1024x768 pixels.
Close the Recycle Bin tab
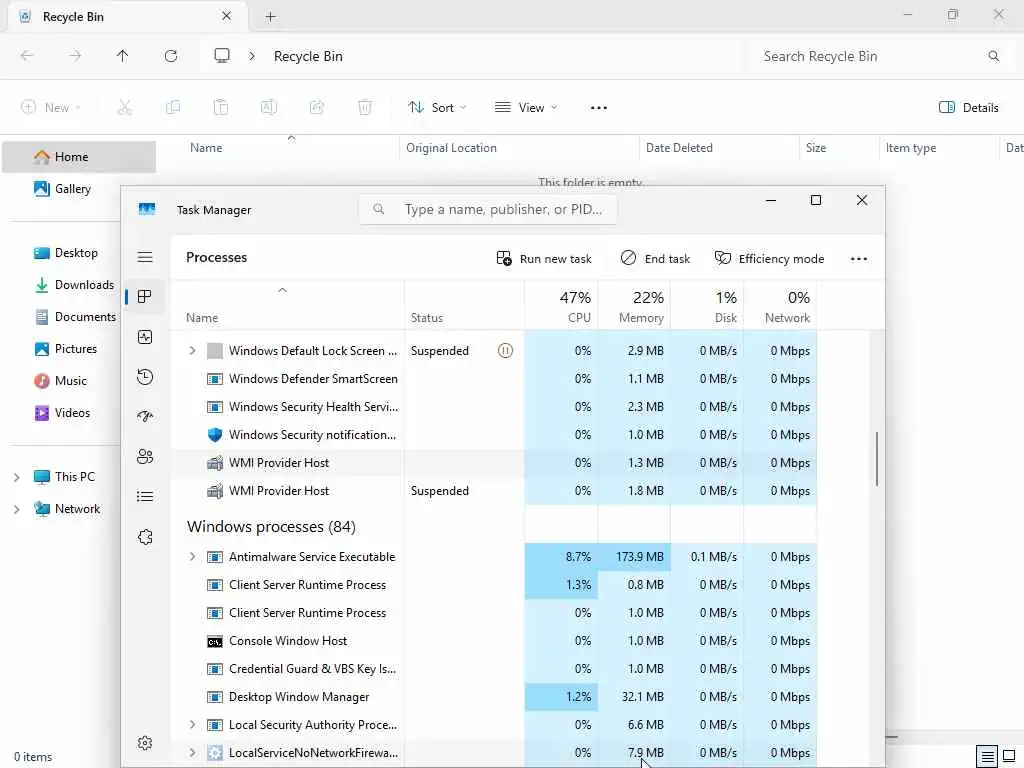click(x=227, y=16)
